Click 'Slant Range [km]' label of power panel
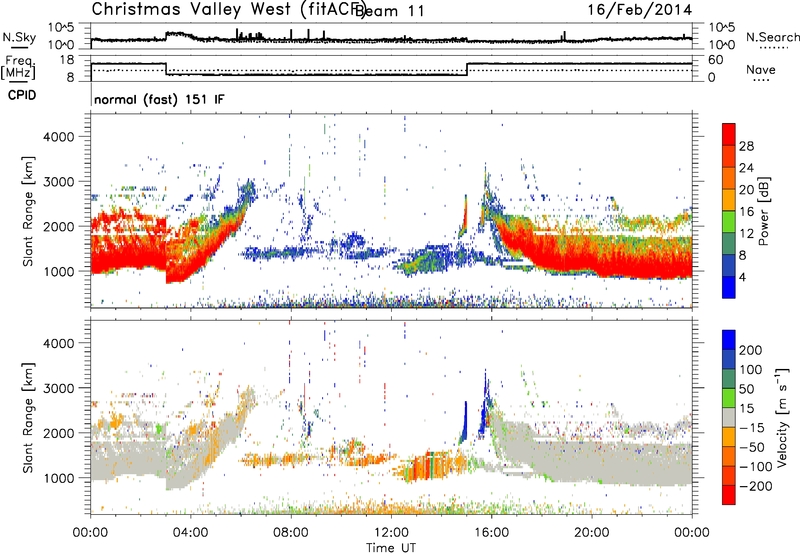The height and width of the screenshot is (554, 800). [x=28, y=211]
